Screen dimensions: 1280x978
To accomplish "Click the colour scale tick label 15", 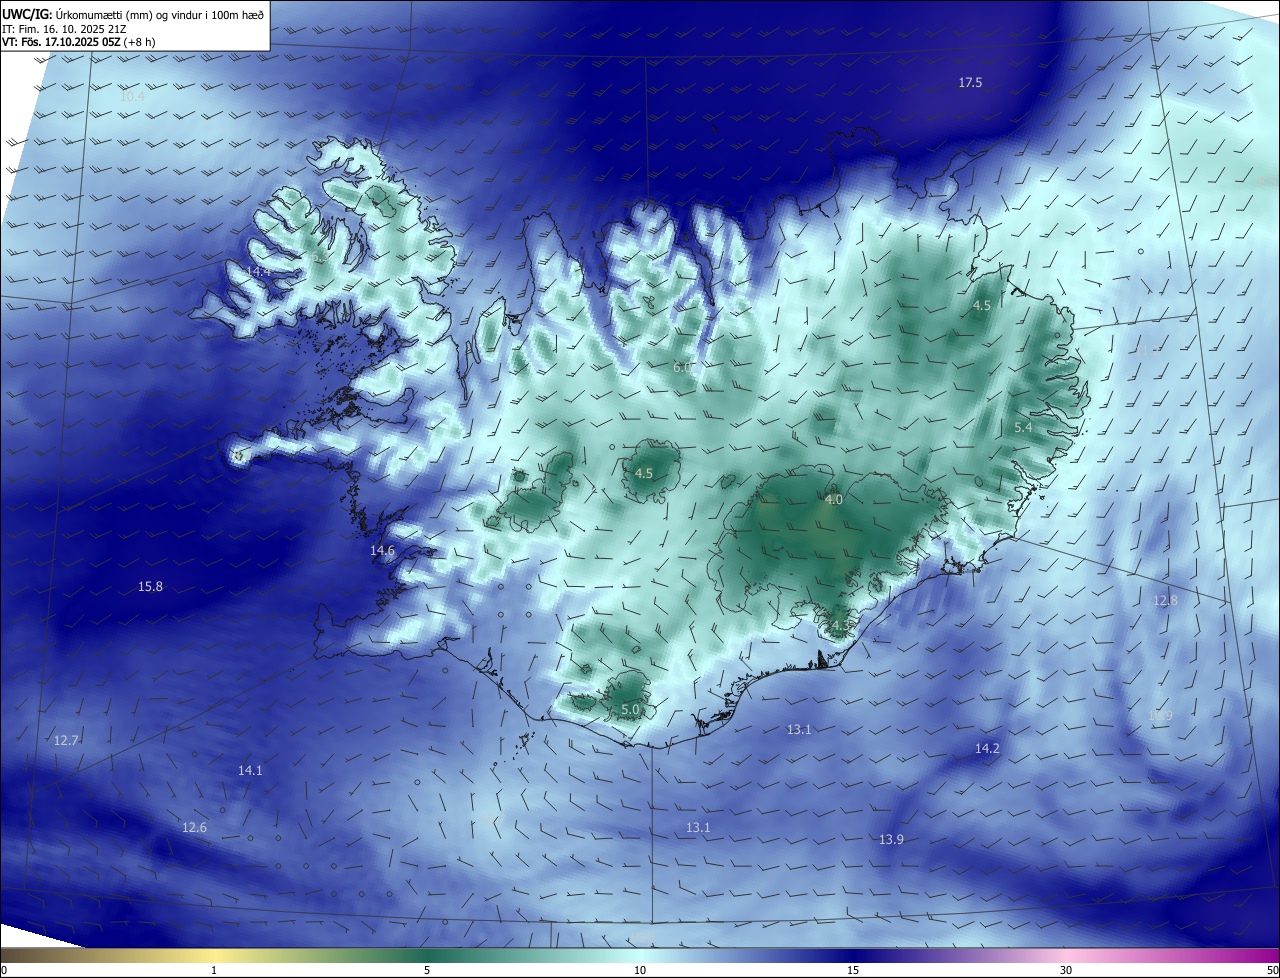I will tap(853, 970).
